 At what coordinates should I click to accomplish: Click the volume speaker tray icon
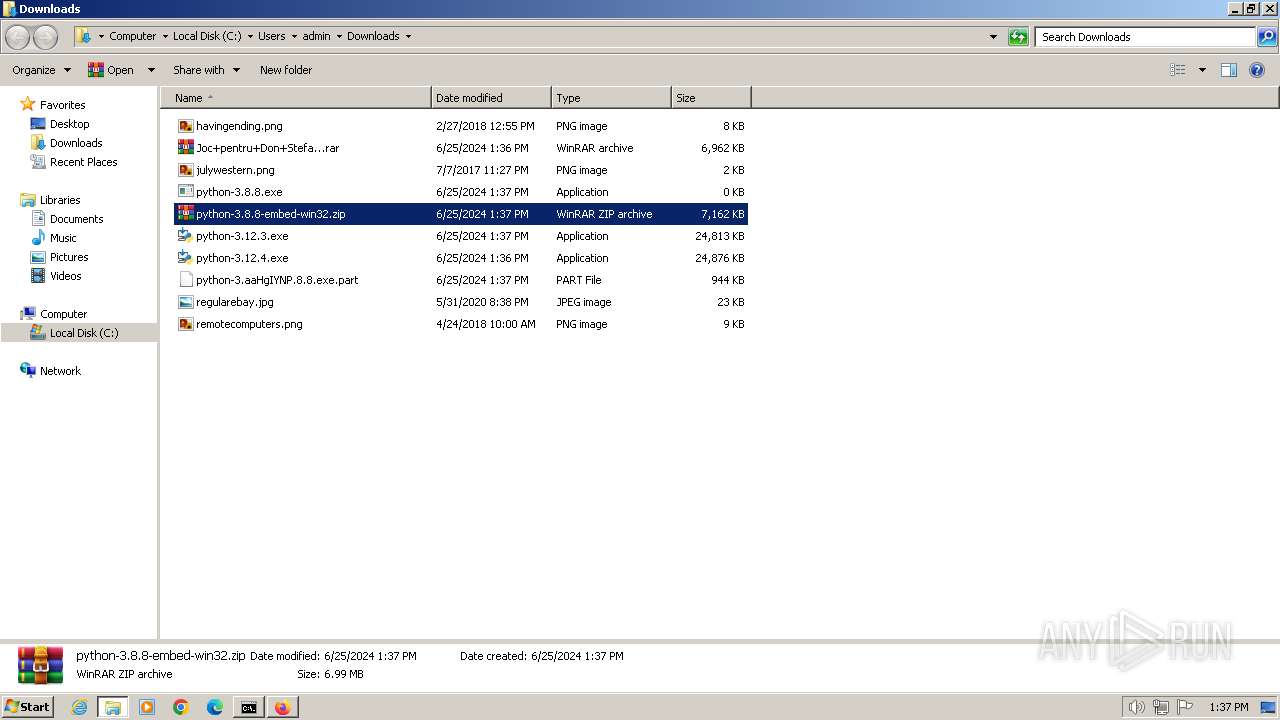pos(1136,707)
